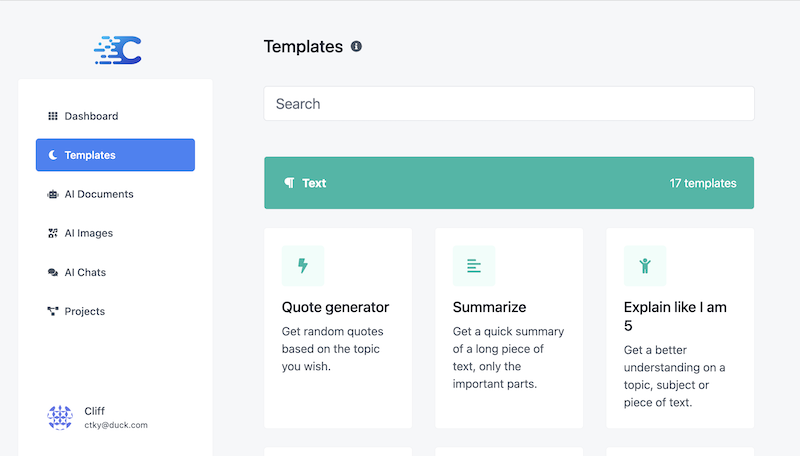Click the AI Documents robot icon
800x456 pixels.
[x=53, y=194]
